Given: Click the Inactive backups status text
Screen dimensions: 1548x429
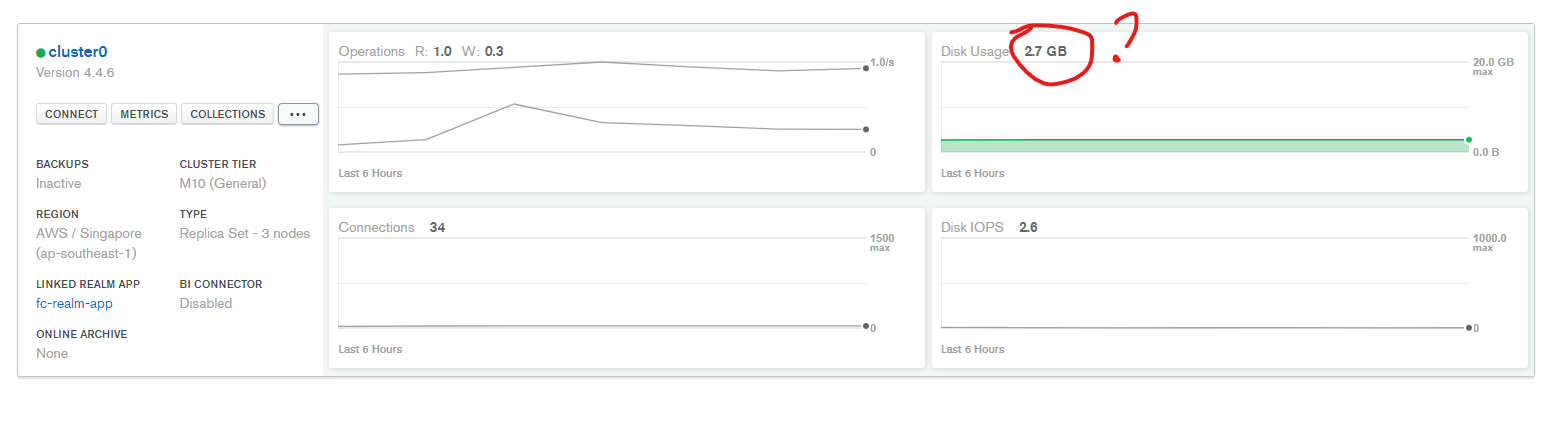Looking at the screenshot, I should [59, 183].
